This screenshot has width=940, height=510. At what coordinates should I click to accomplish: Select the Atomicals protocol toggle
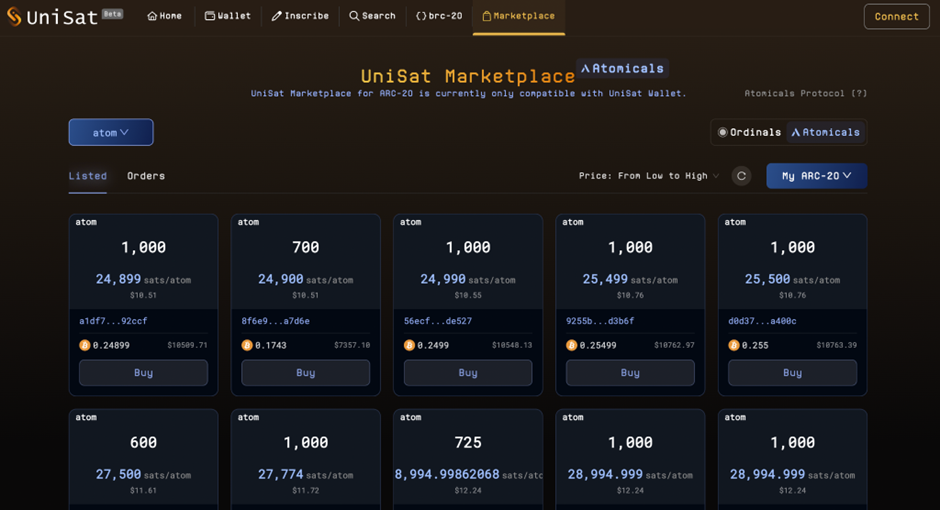pyautogui.click(x=825, y=132)
